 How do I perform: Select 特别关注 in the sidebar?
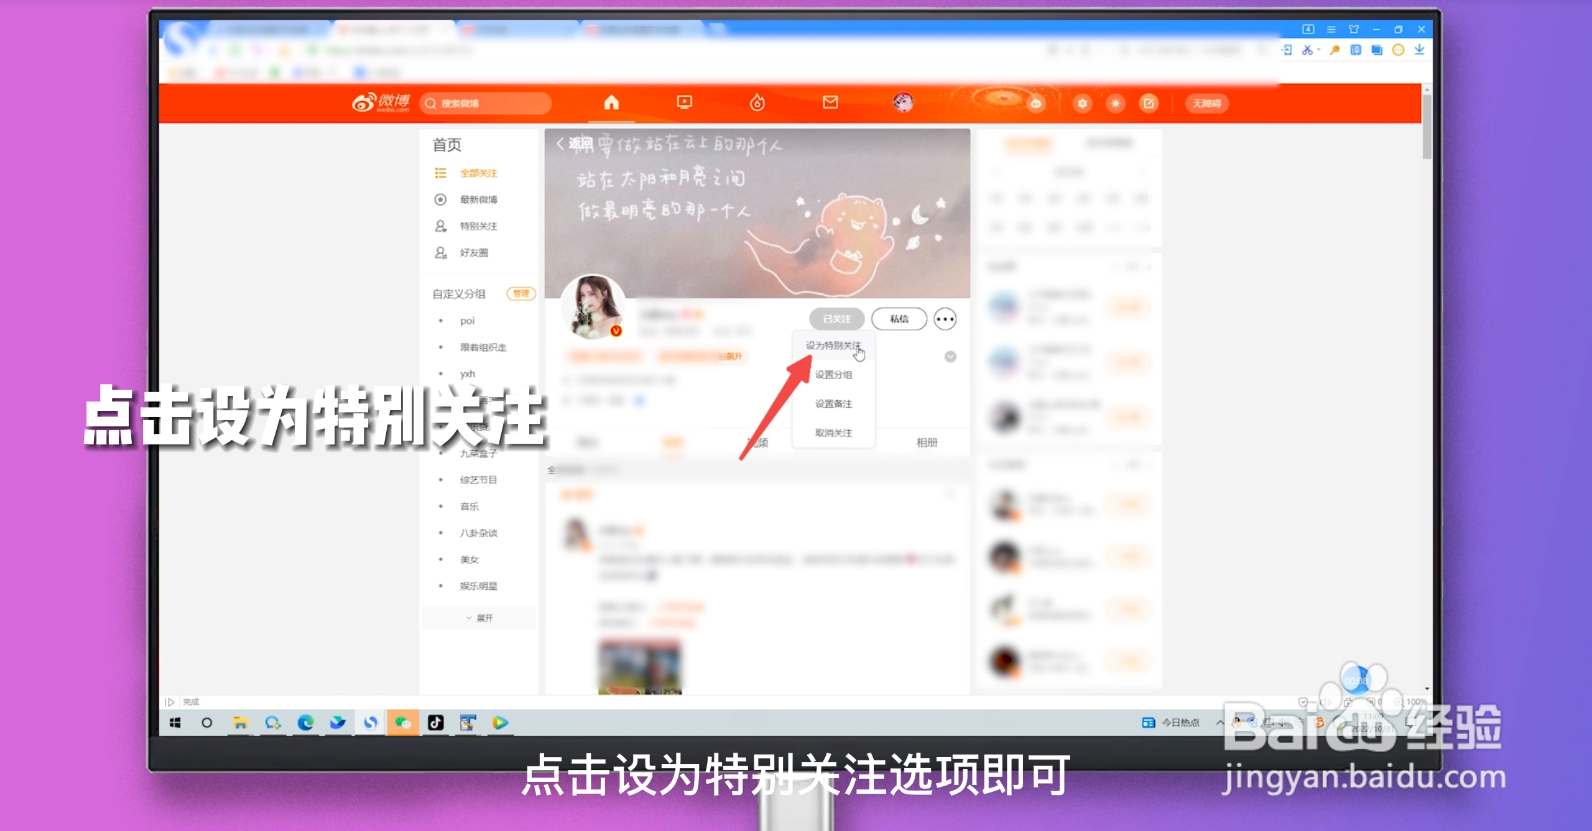[x=478, y=226]
